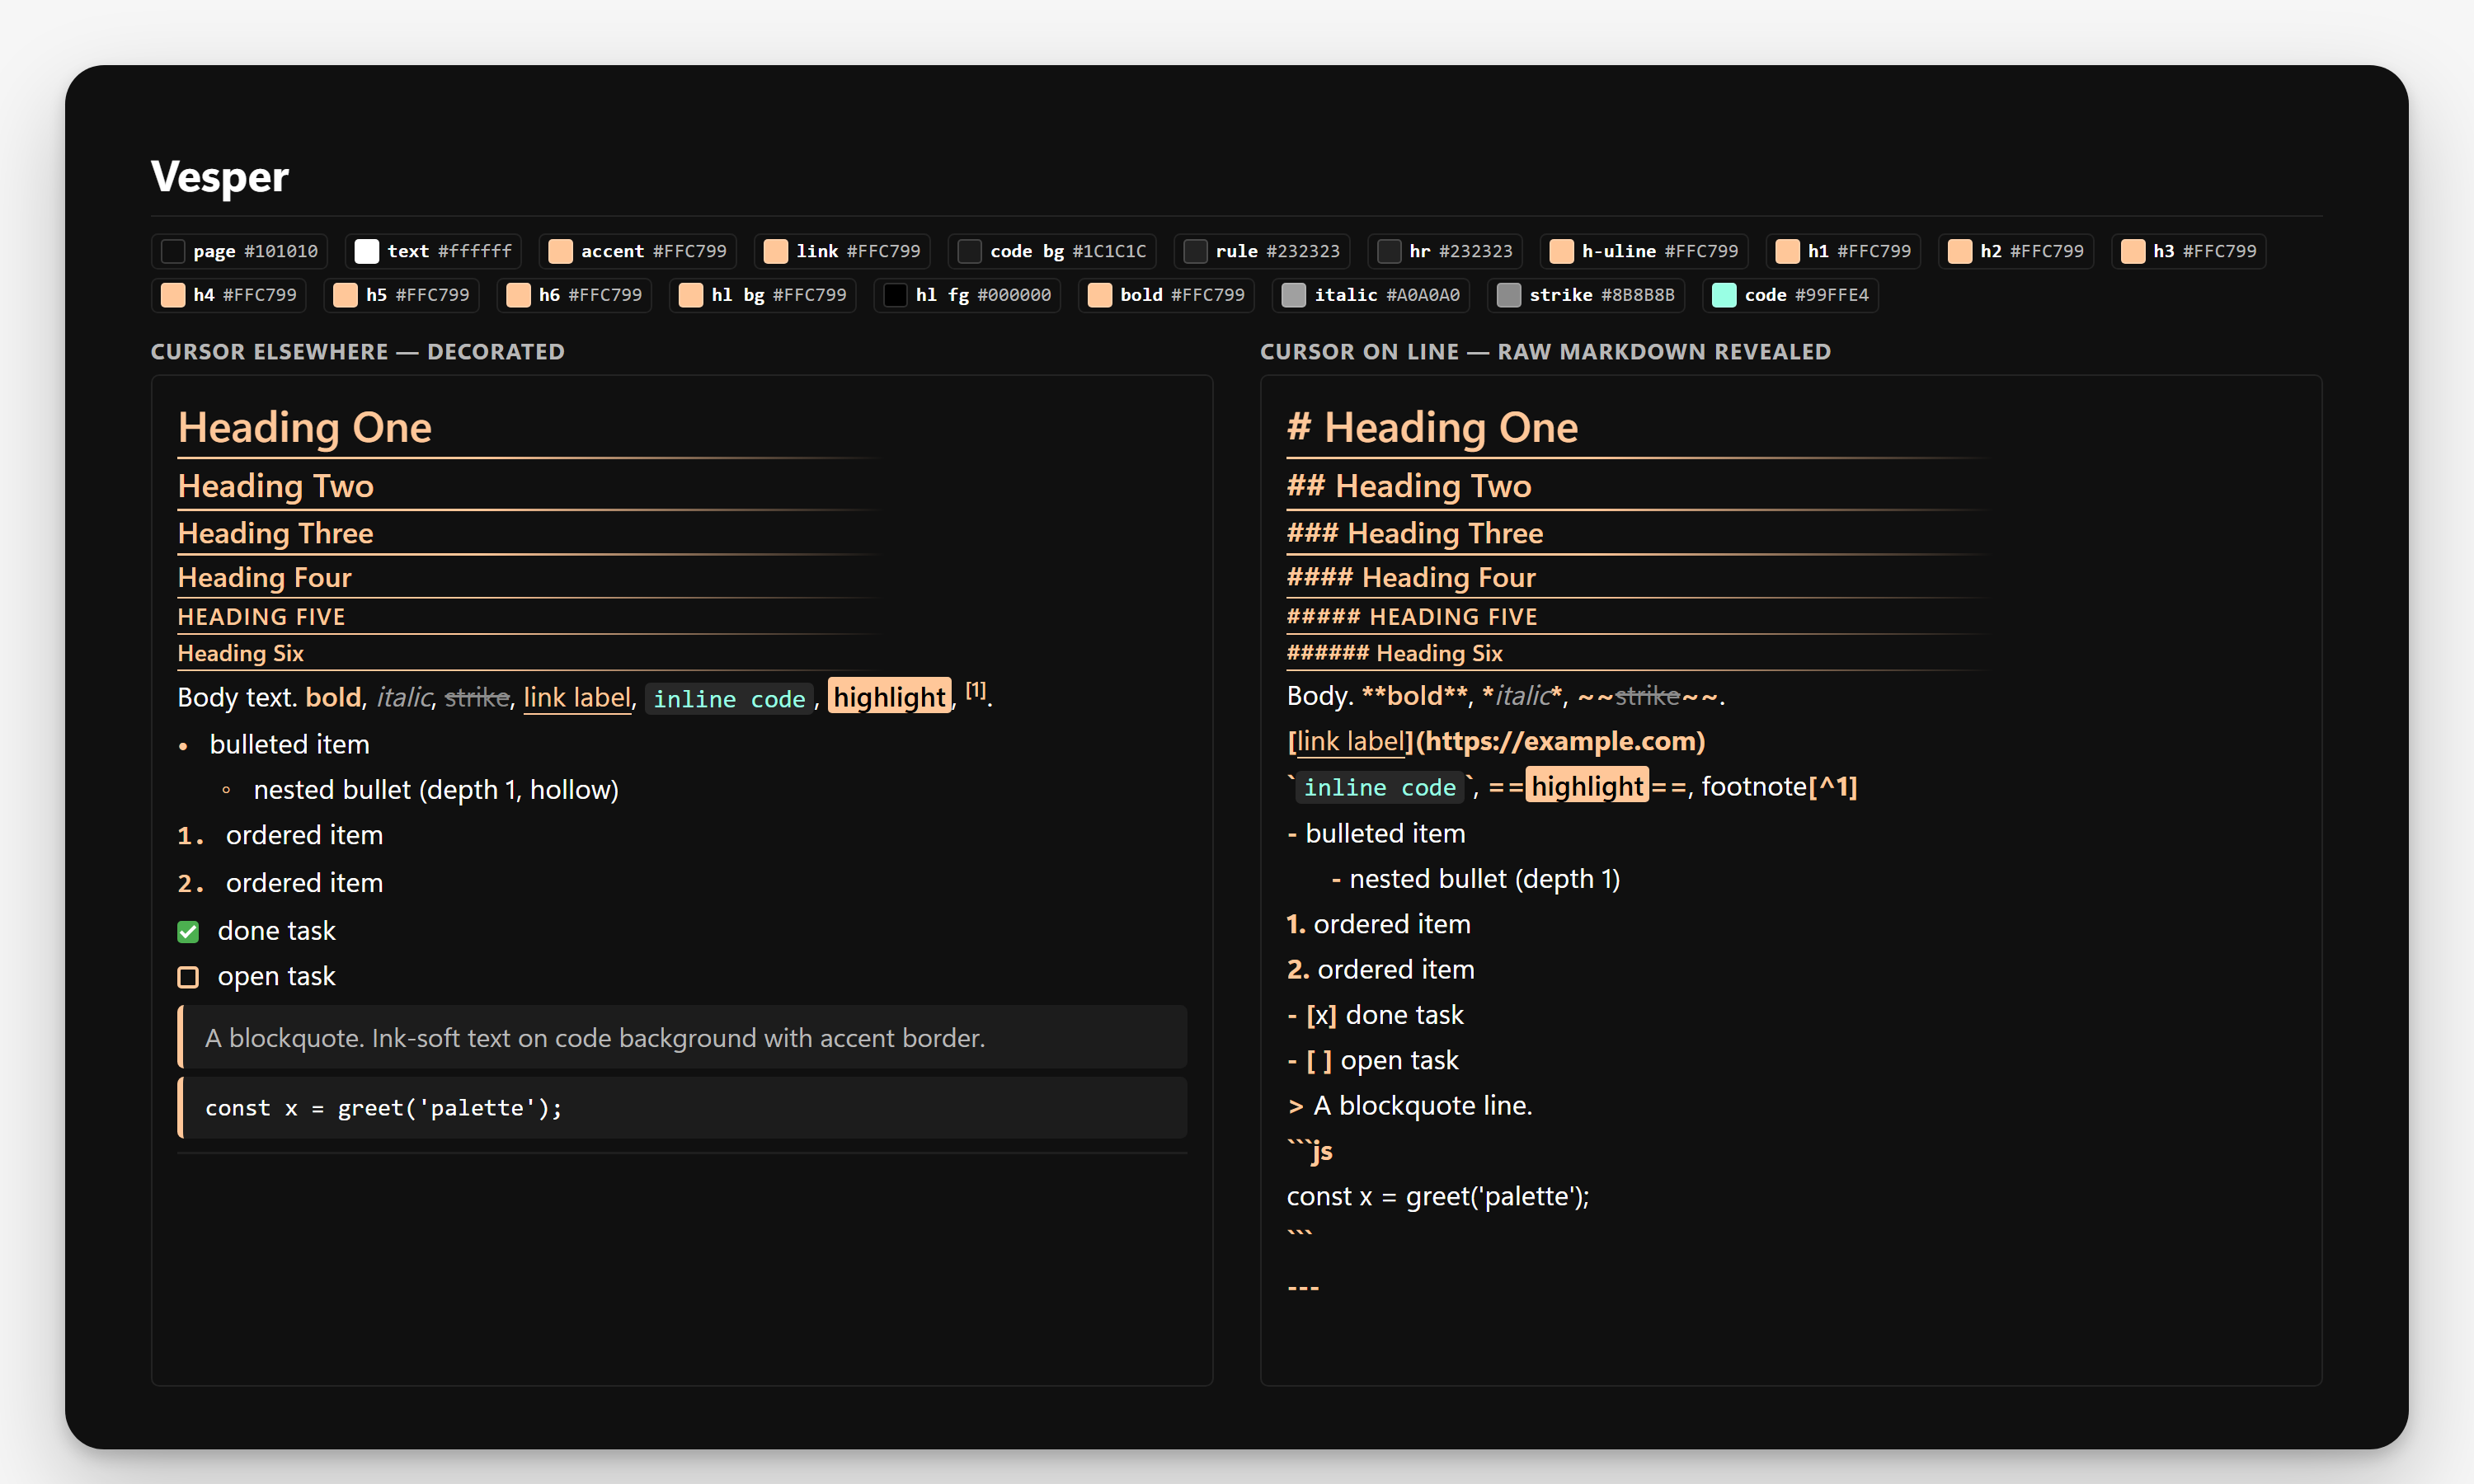Select the link #FFC799 swatch chip
2474x1484 pixels.
pyautogui.click(x=842, y=251)
